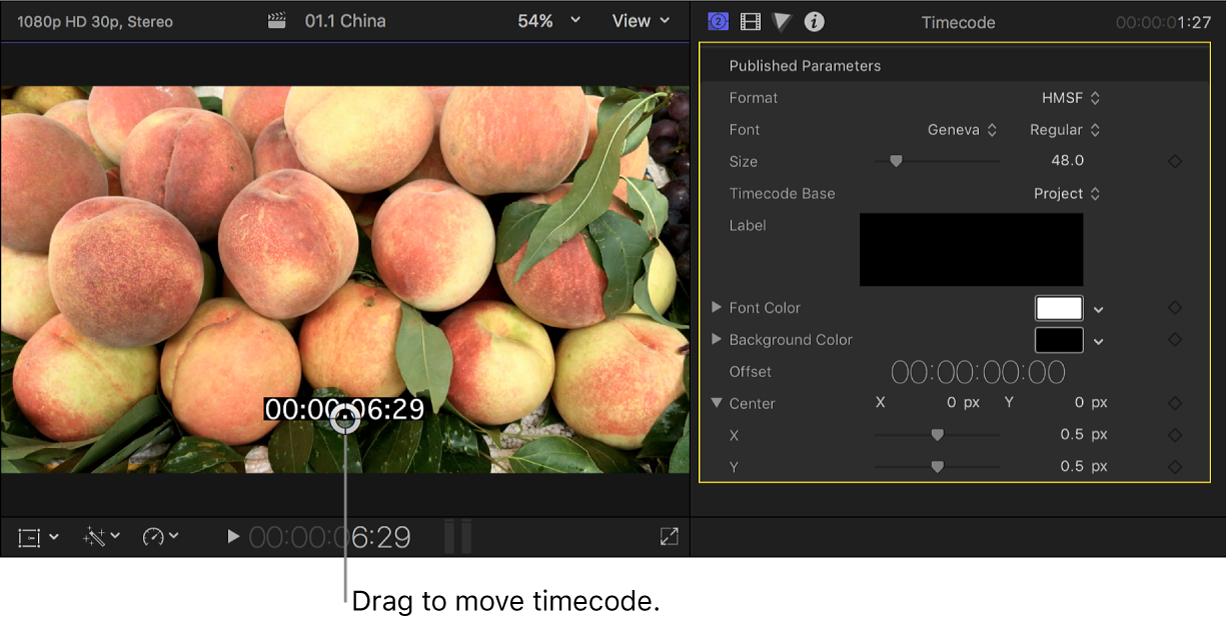Click the fullscreen expand arrows at bottom right
This screenshot has width=1226, height=622.
click(x=668, y=537)
